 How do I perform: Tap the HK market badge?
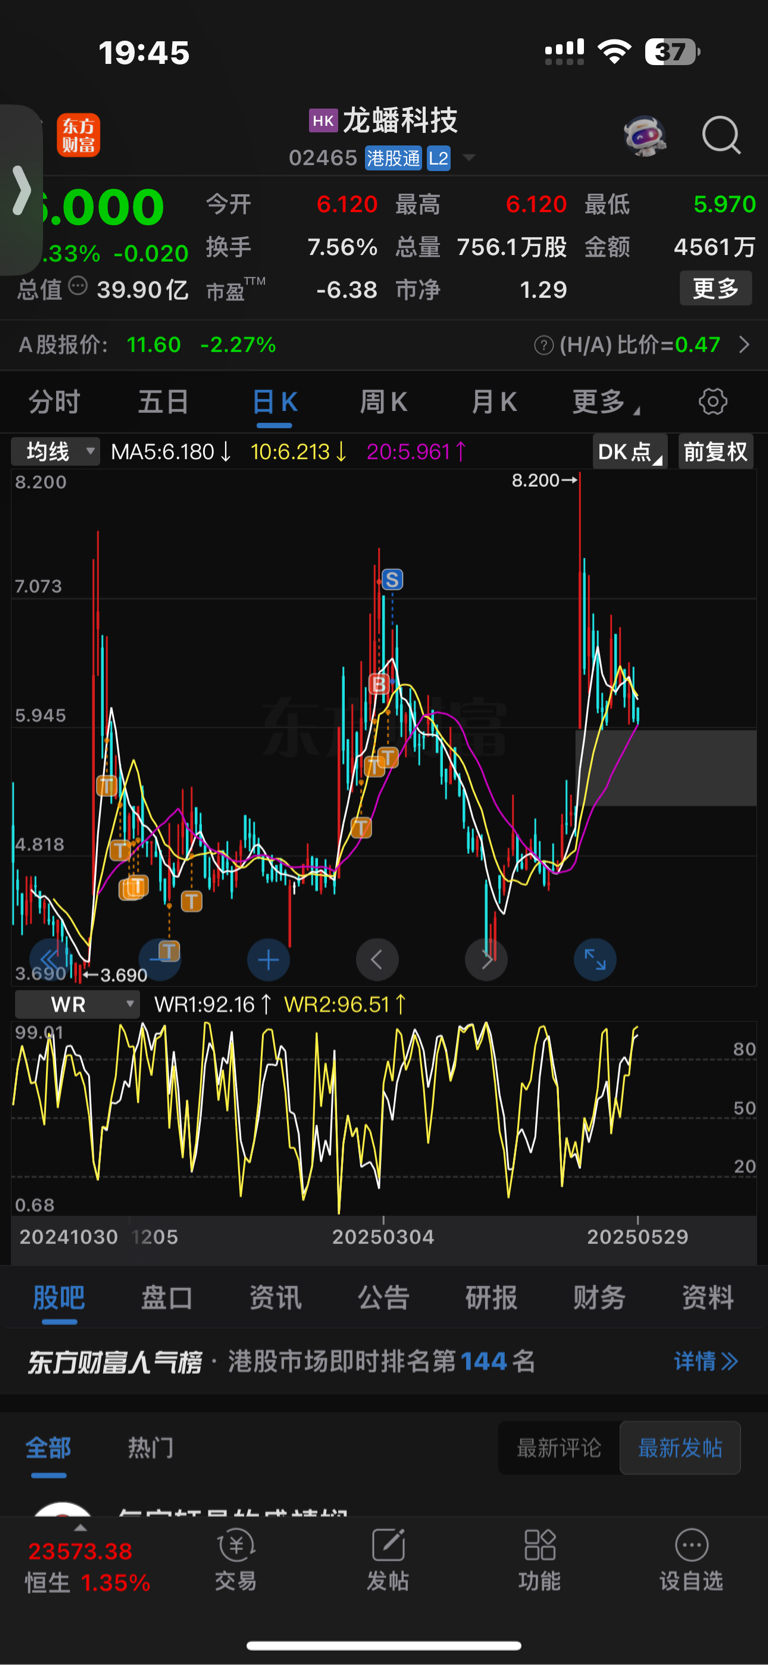[x=323, y=121]
